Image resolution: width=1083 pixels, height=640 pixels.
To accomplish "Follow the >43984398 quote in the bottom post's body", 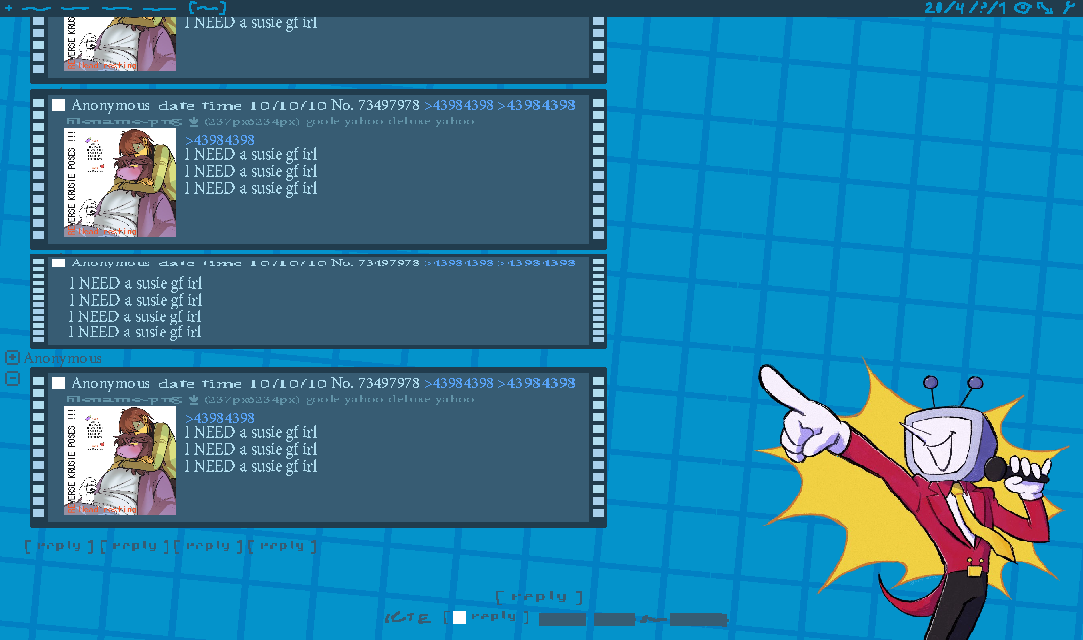I will (x=220, y=418).
